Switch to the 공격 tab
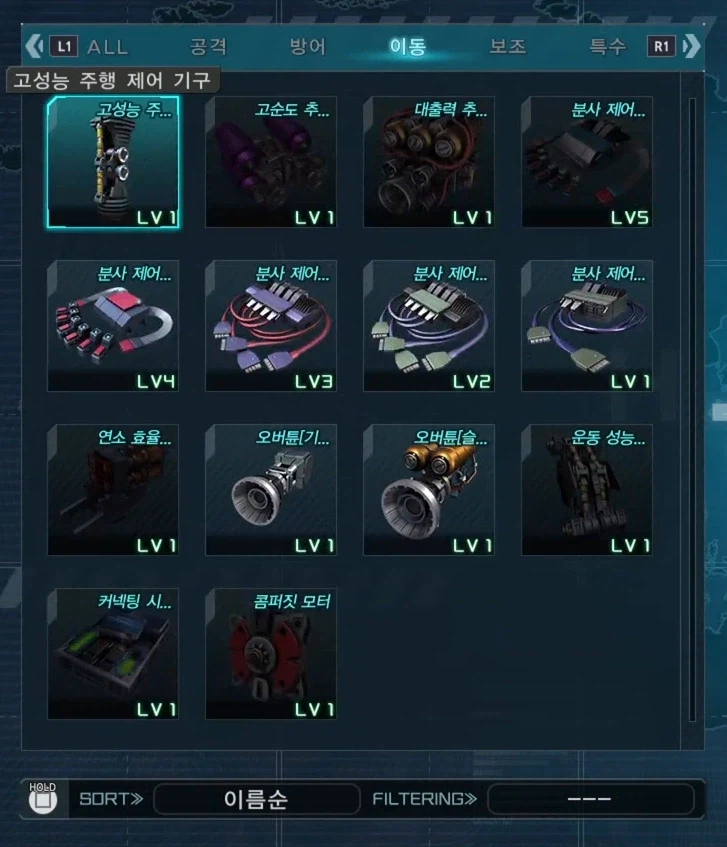 tap(208, 46)
